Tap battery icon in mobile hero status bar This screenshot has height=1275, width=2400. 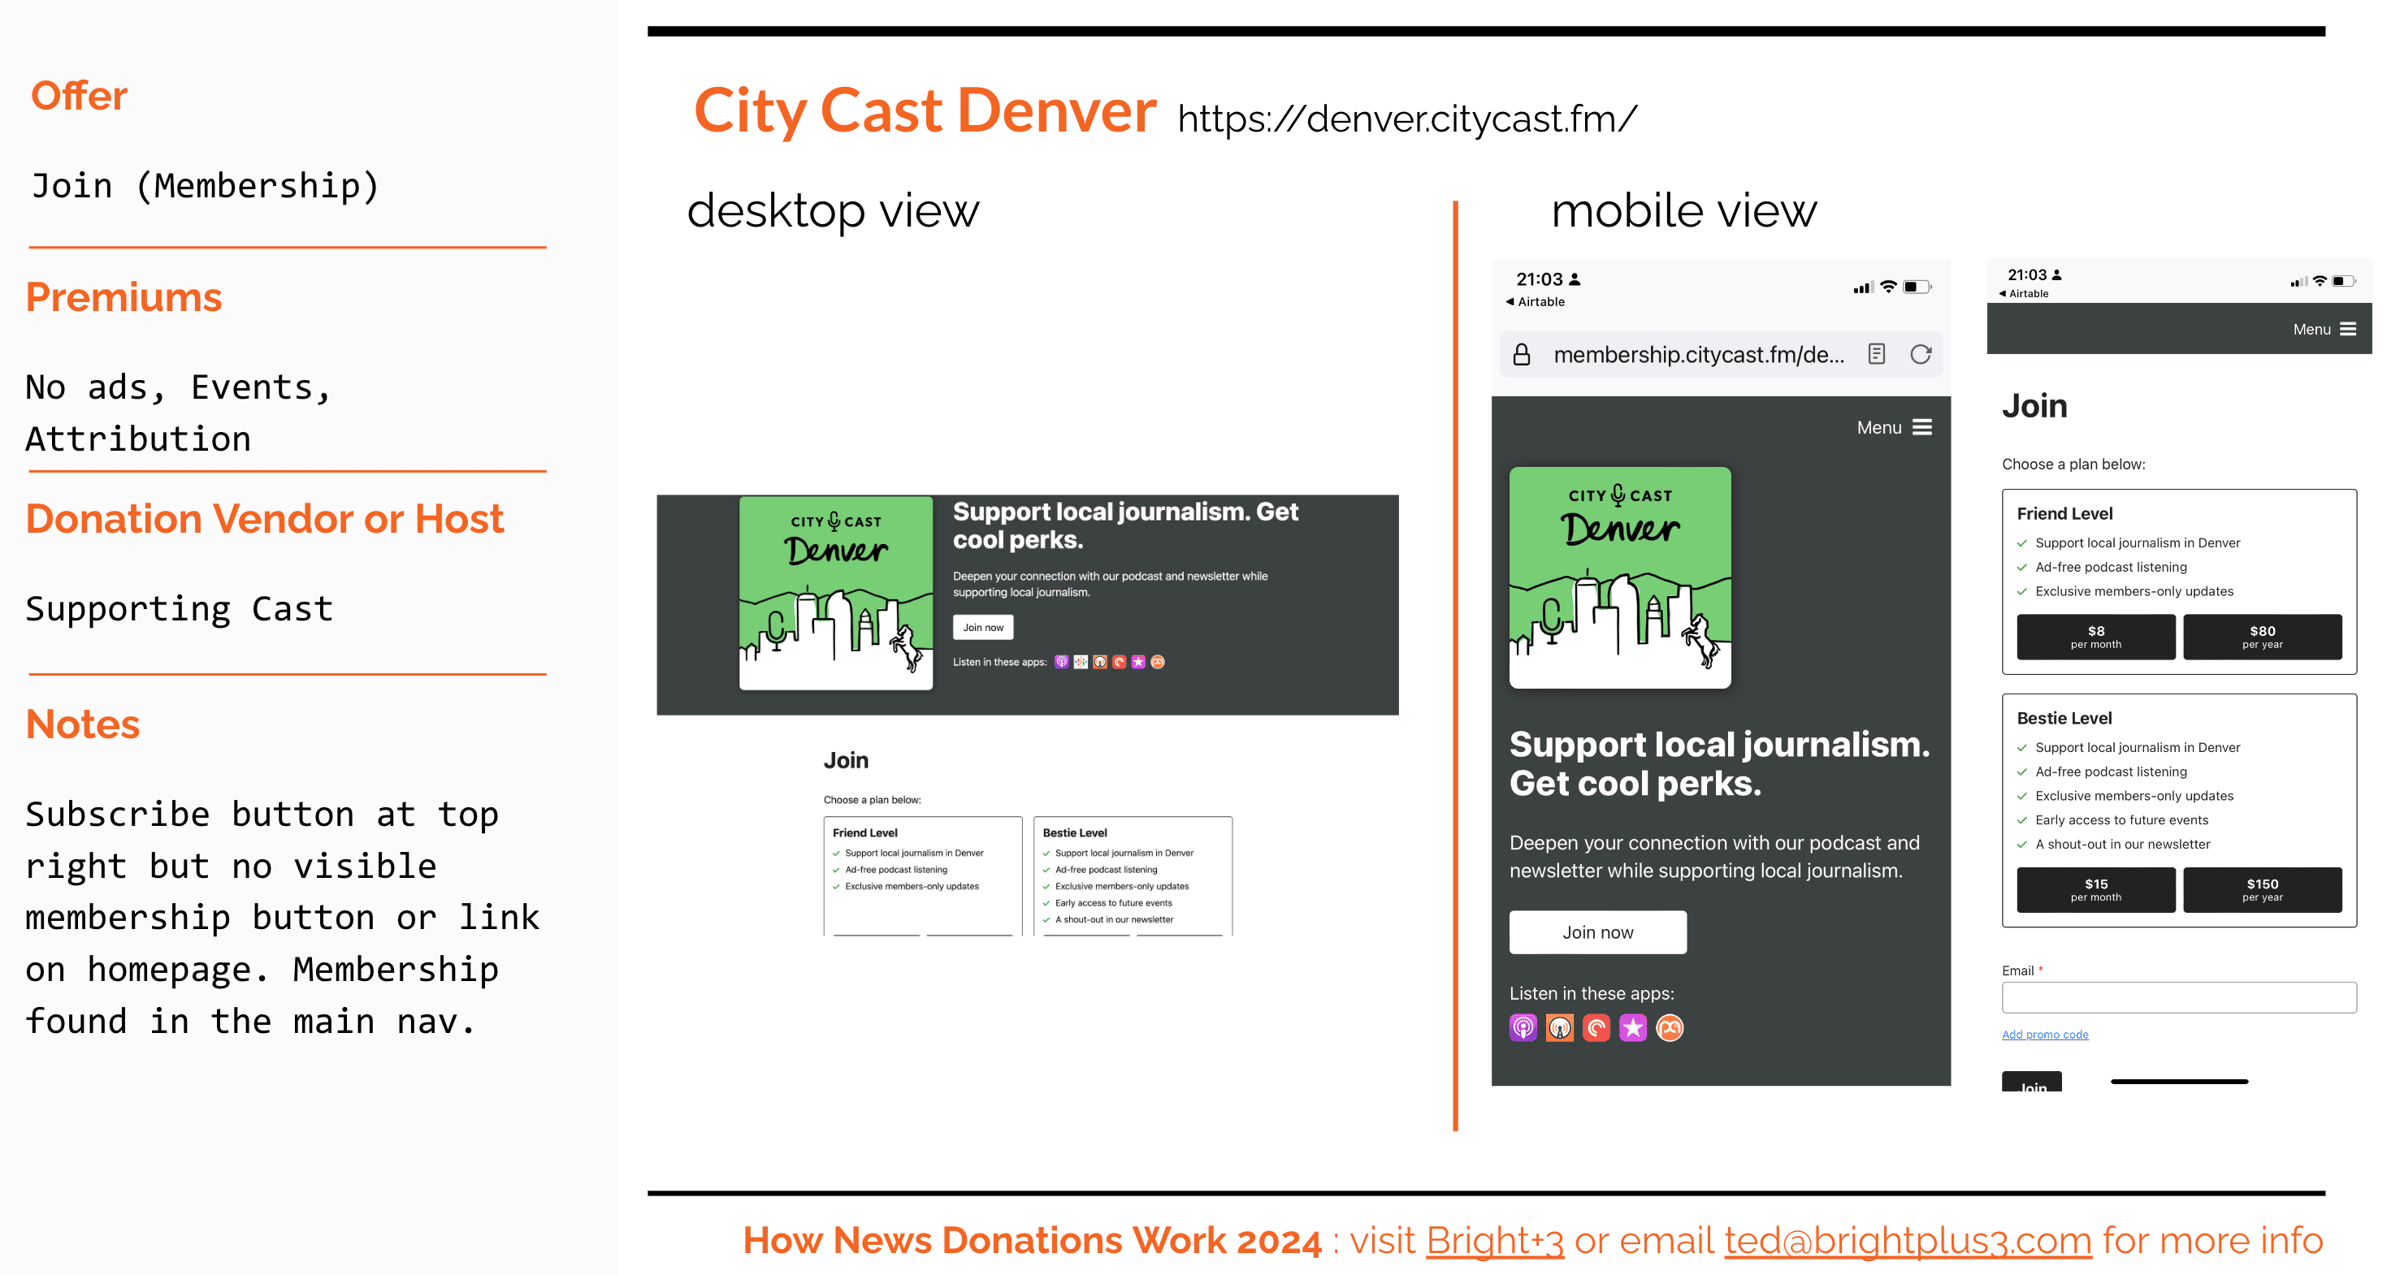pos(1917,287)
